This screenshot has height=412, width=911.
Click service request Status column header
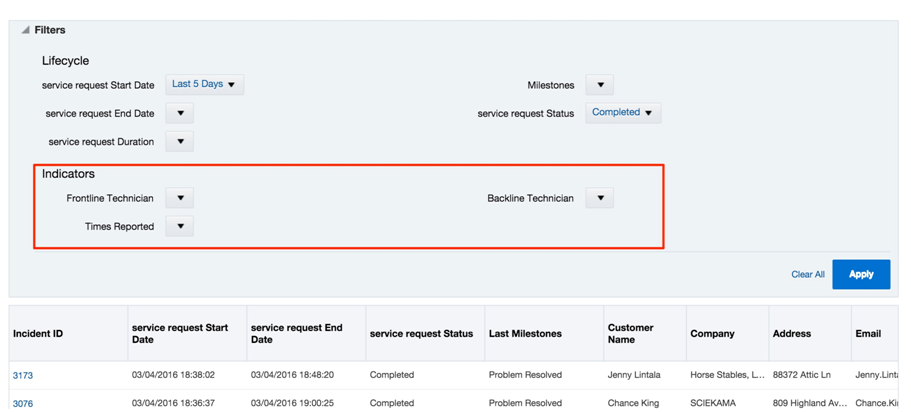[421, 334]
